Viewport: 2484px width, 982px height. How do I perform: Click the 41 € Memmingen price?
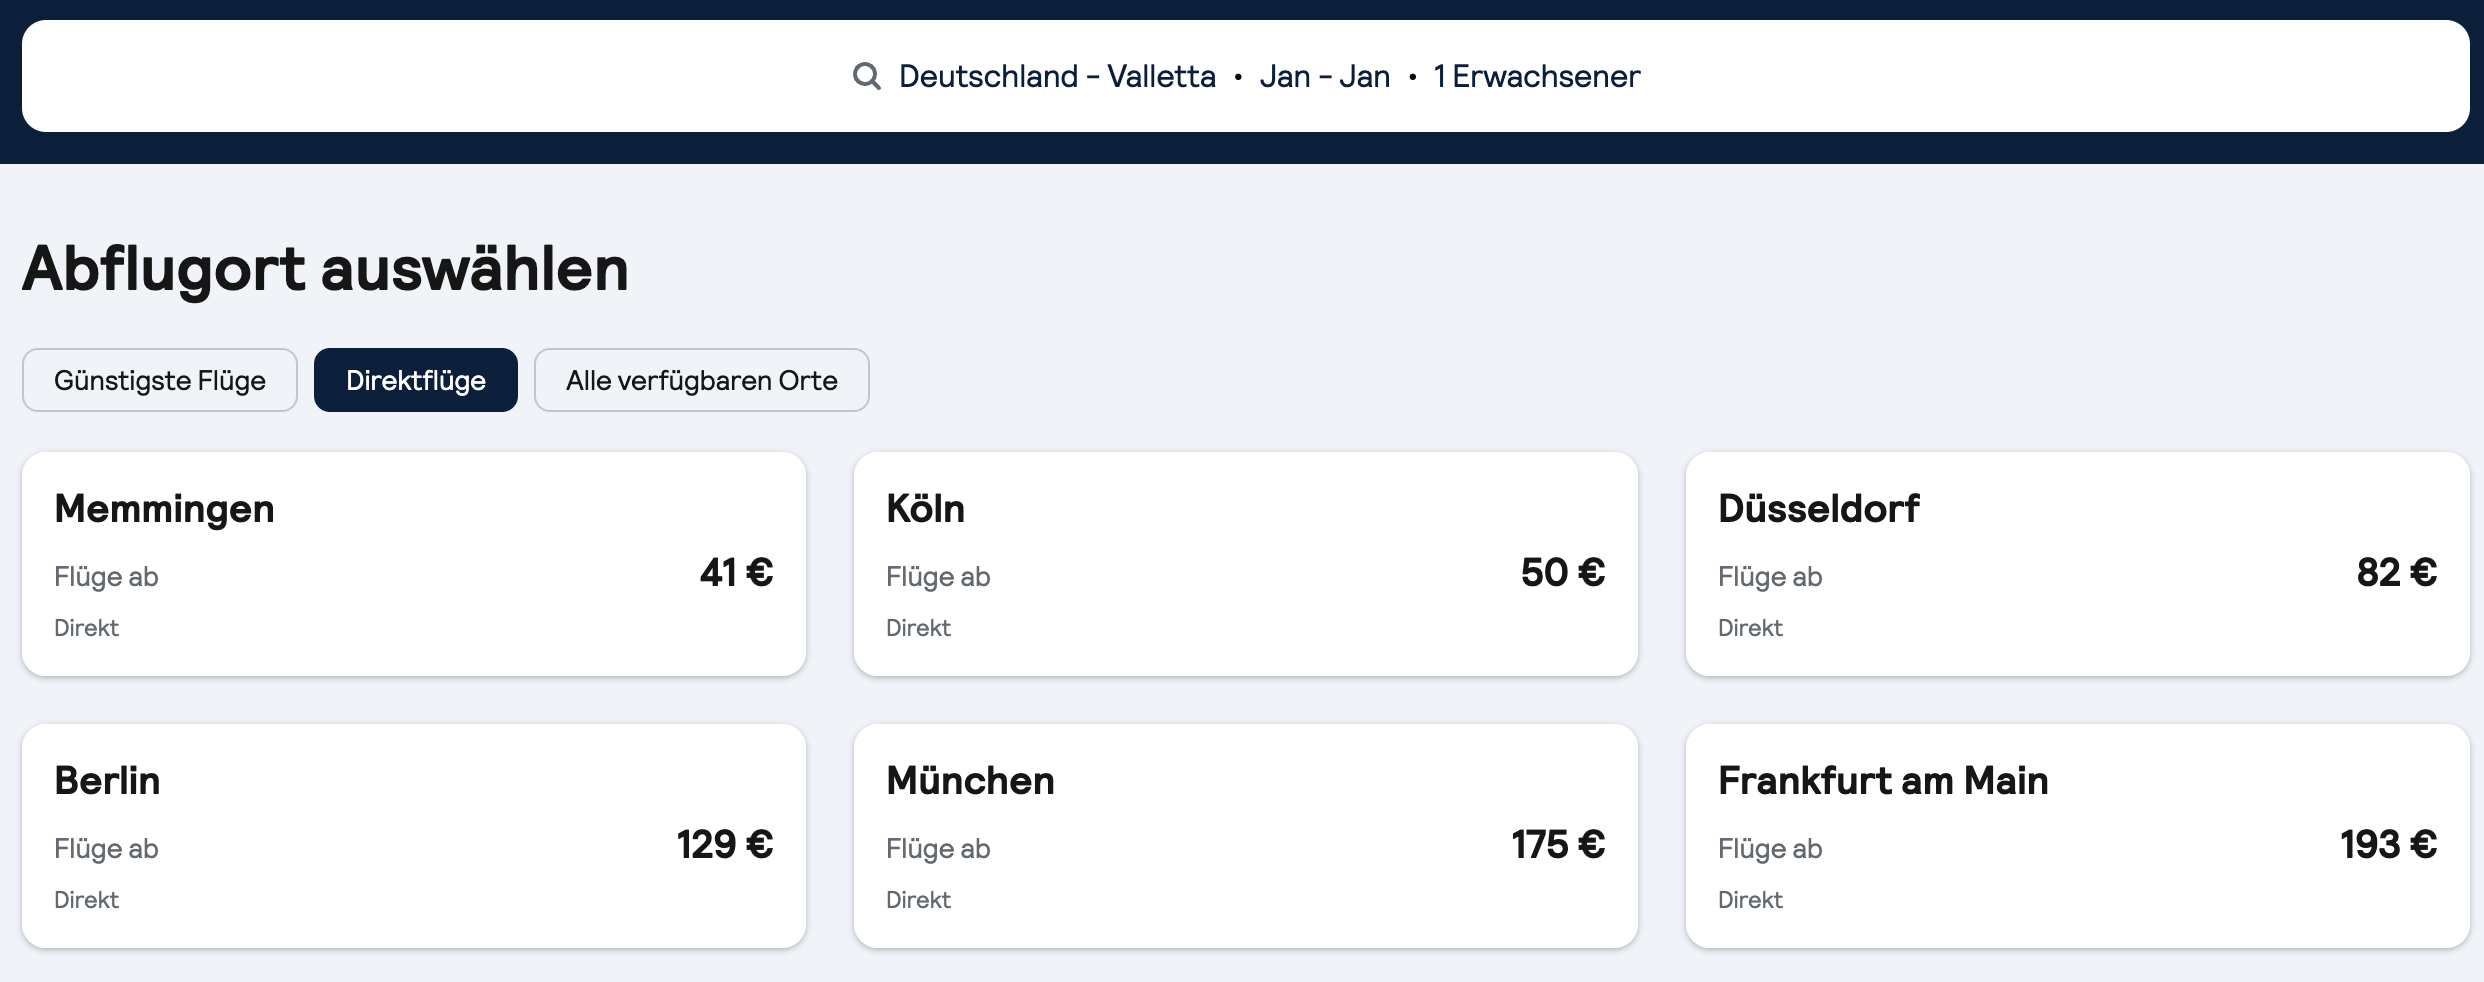point(737,573)
